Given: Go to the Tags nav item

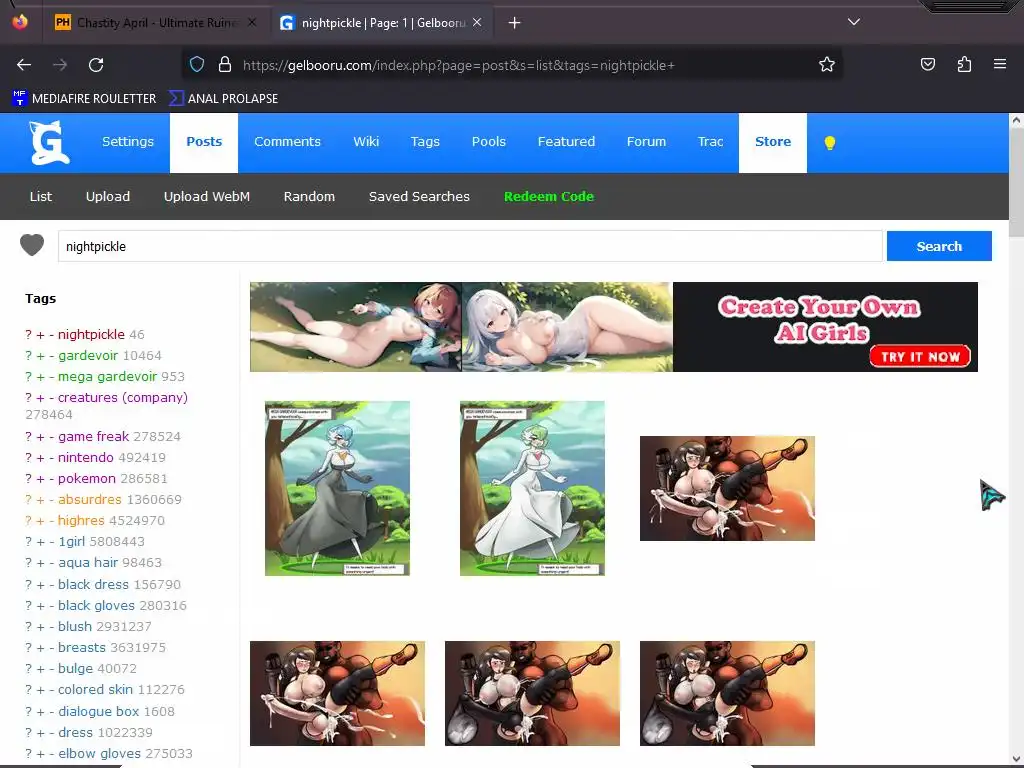Looking at the screenshot, I should (425, 142).
